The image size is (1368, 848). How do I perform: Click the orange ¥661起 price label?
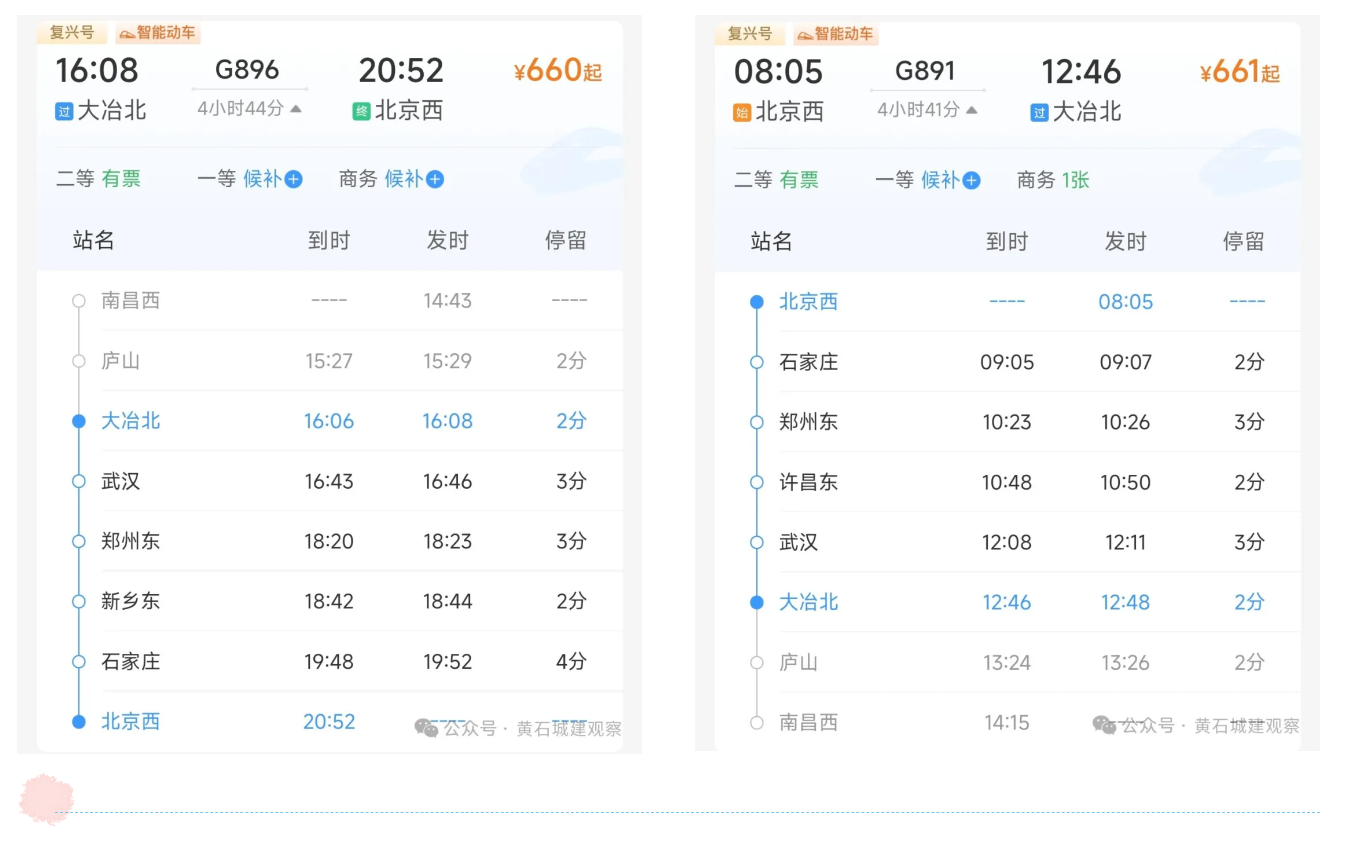(x=1238, y=70)
